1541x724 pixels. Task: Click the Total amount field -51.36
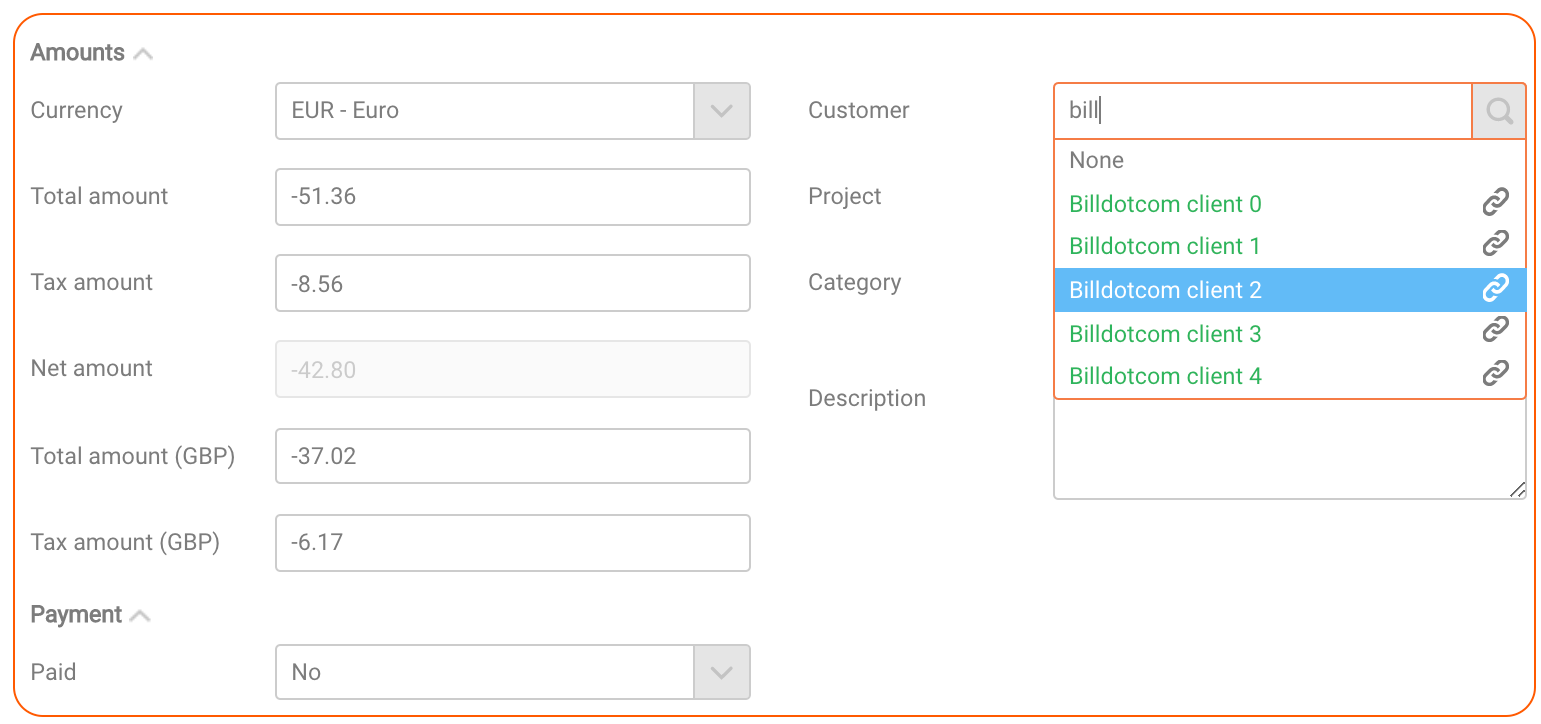(513, 197)
